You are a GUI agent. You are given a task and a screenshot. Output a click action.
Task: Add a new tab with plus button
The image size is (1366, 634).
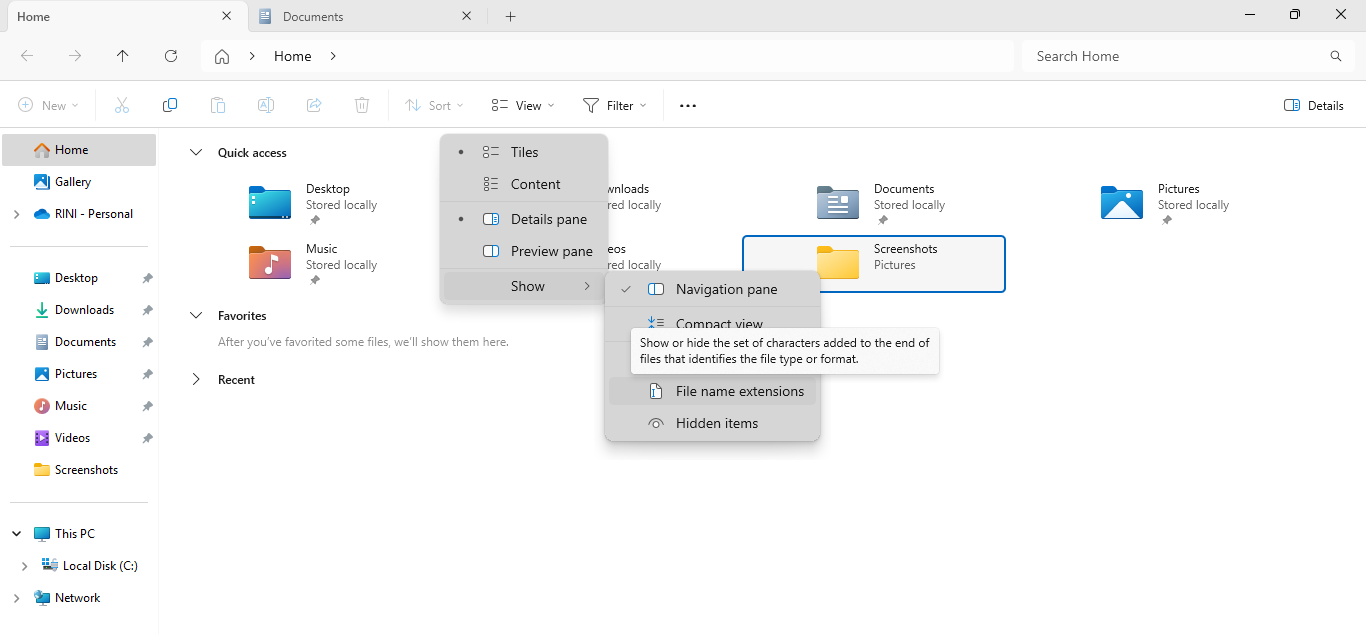pyautogui.click(x=510, y=16)
